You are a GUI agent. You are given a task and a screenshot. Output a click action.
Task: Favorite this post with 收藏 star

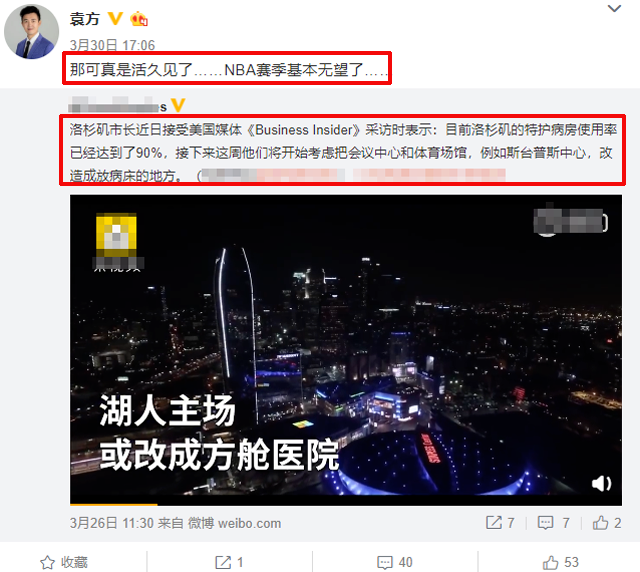point(64,562)
